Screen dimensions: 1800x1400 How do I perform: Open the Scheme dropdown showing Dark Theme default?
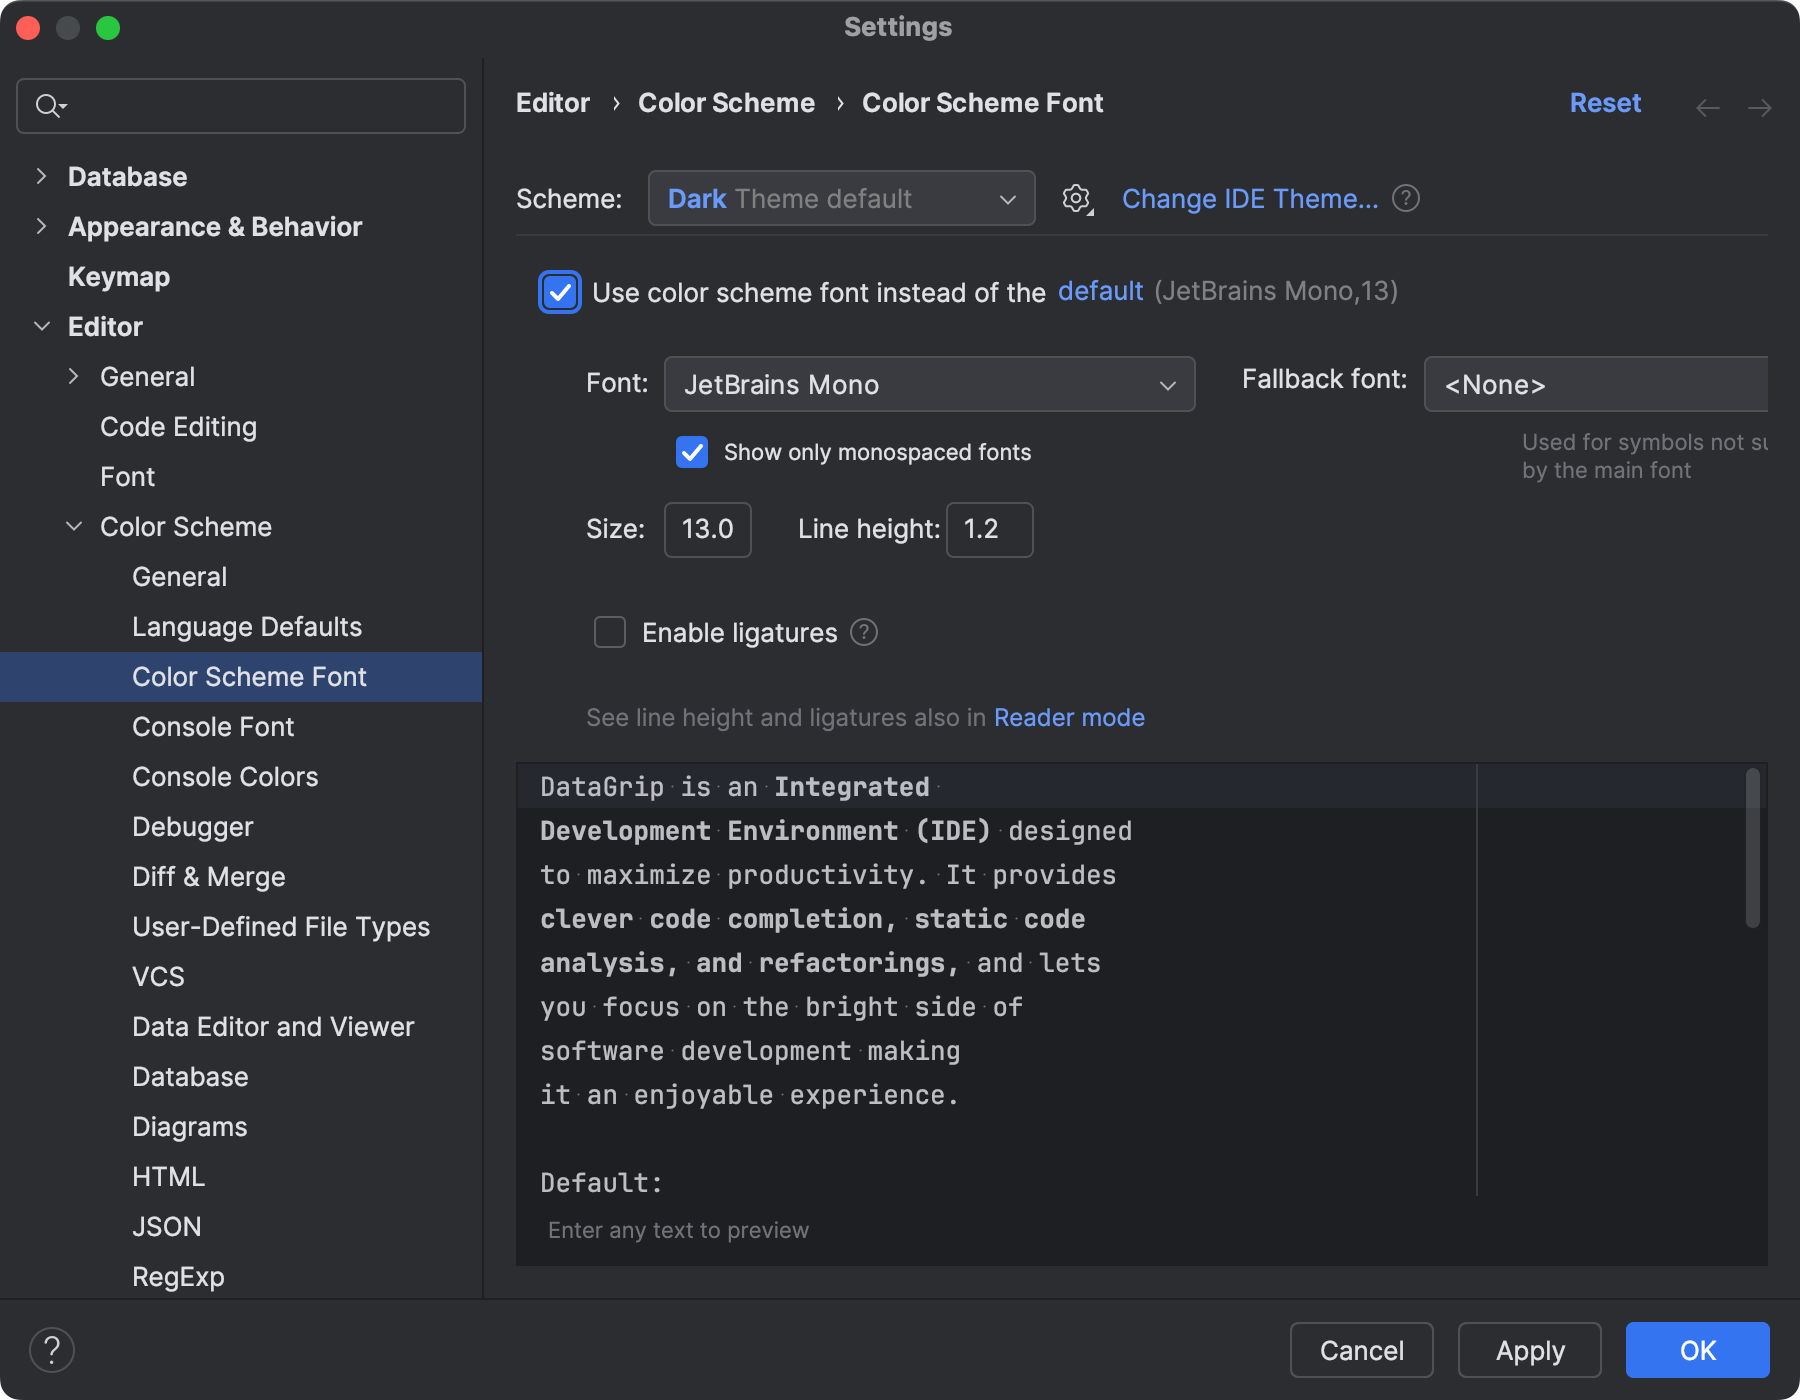tap(841, 198)
